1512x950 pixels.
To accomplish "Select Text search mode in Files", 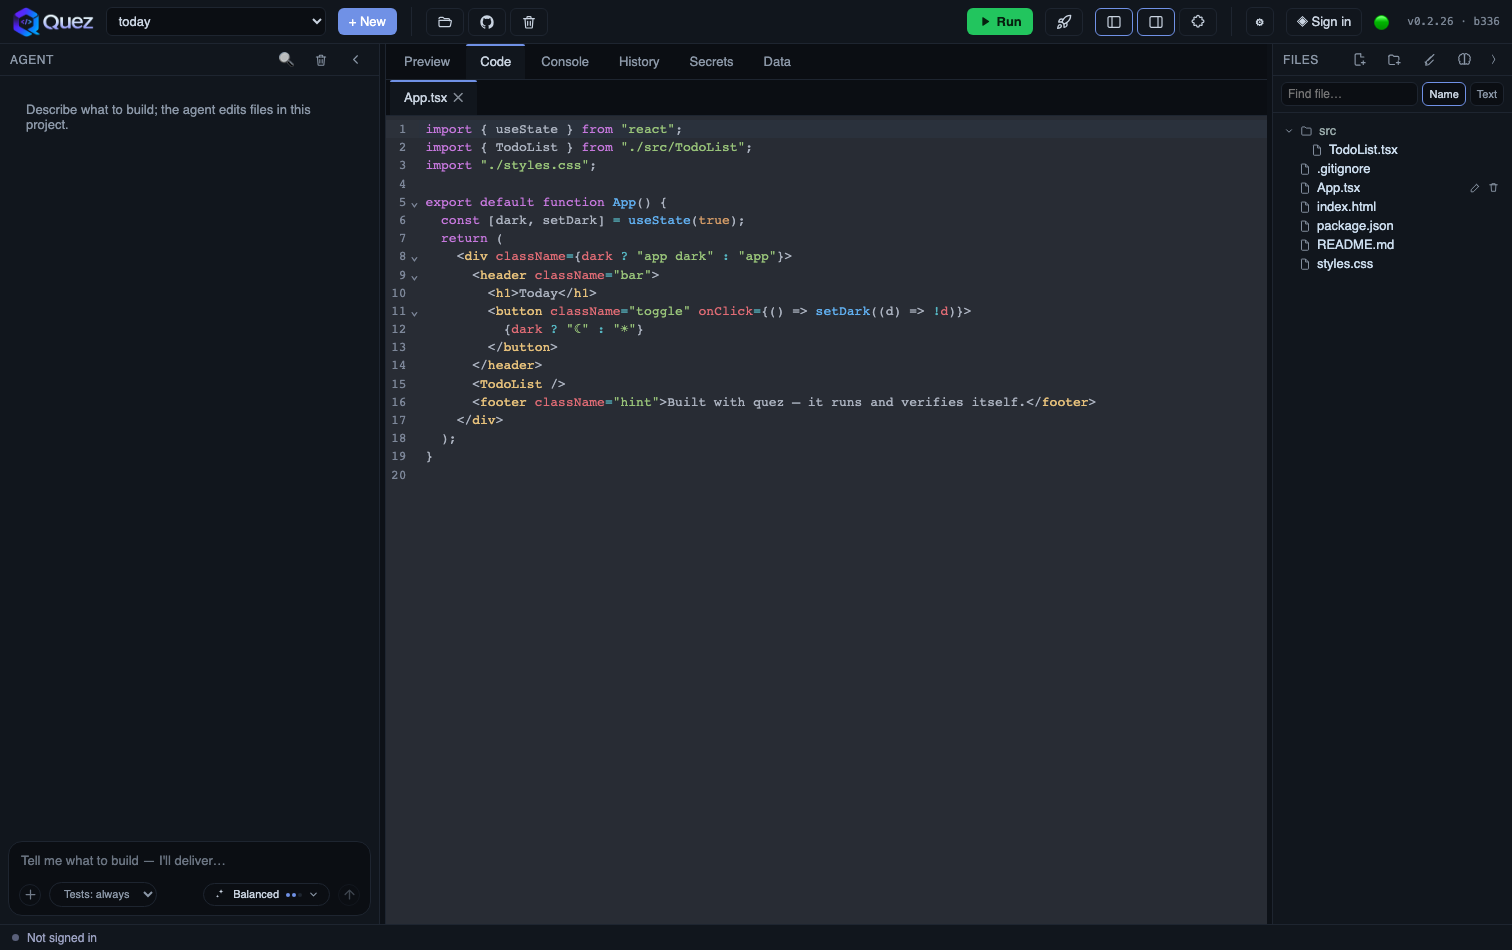I will [1487, 94].
